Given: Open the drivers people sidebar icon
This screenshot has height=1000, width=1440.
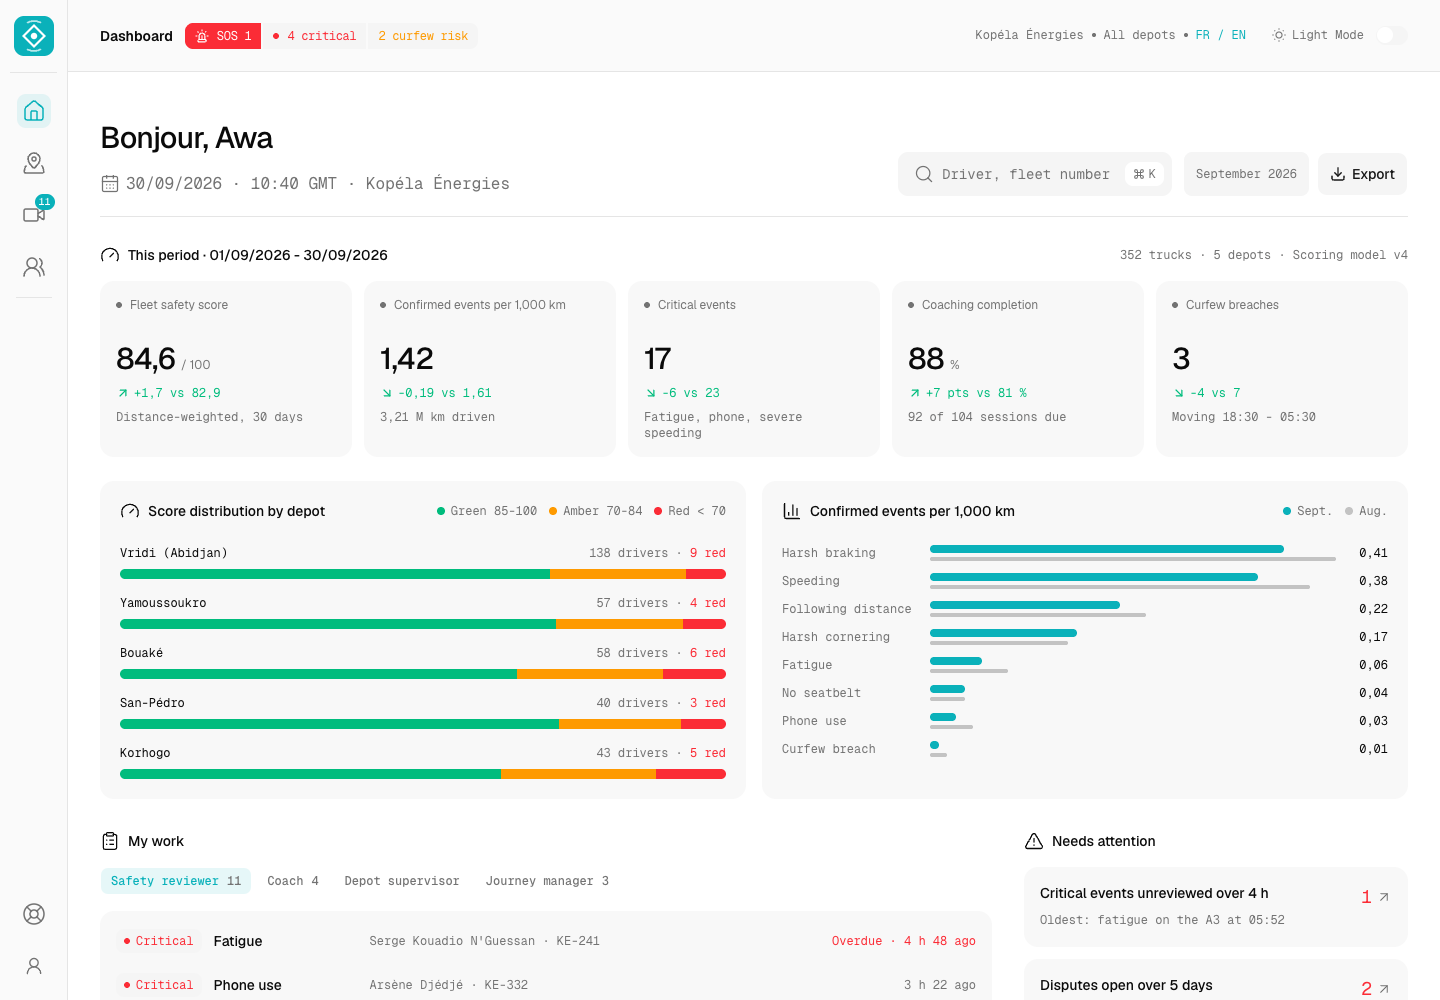Looking at the screenshot, I should coord(34,267).
